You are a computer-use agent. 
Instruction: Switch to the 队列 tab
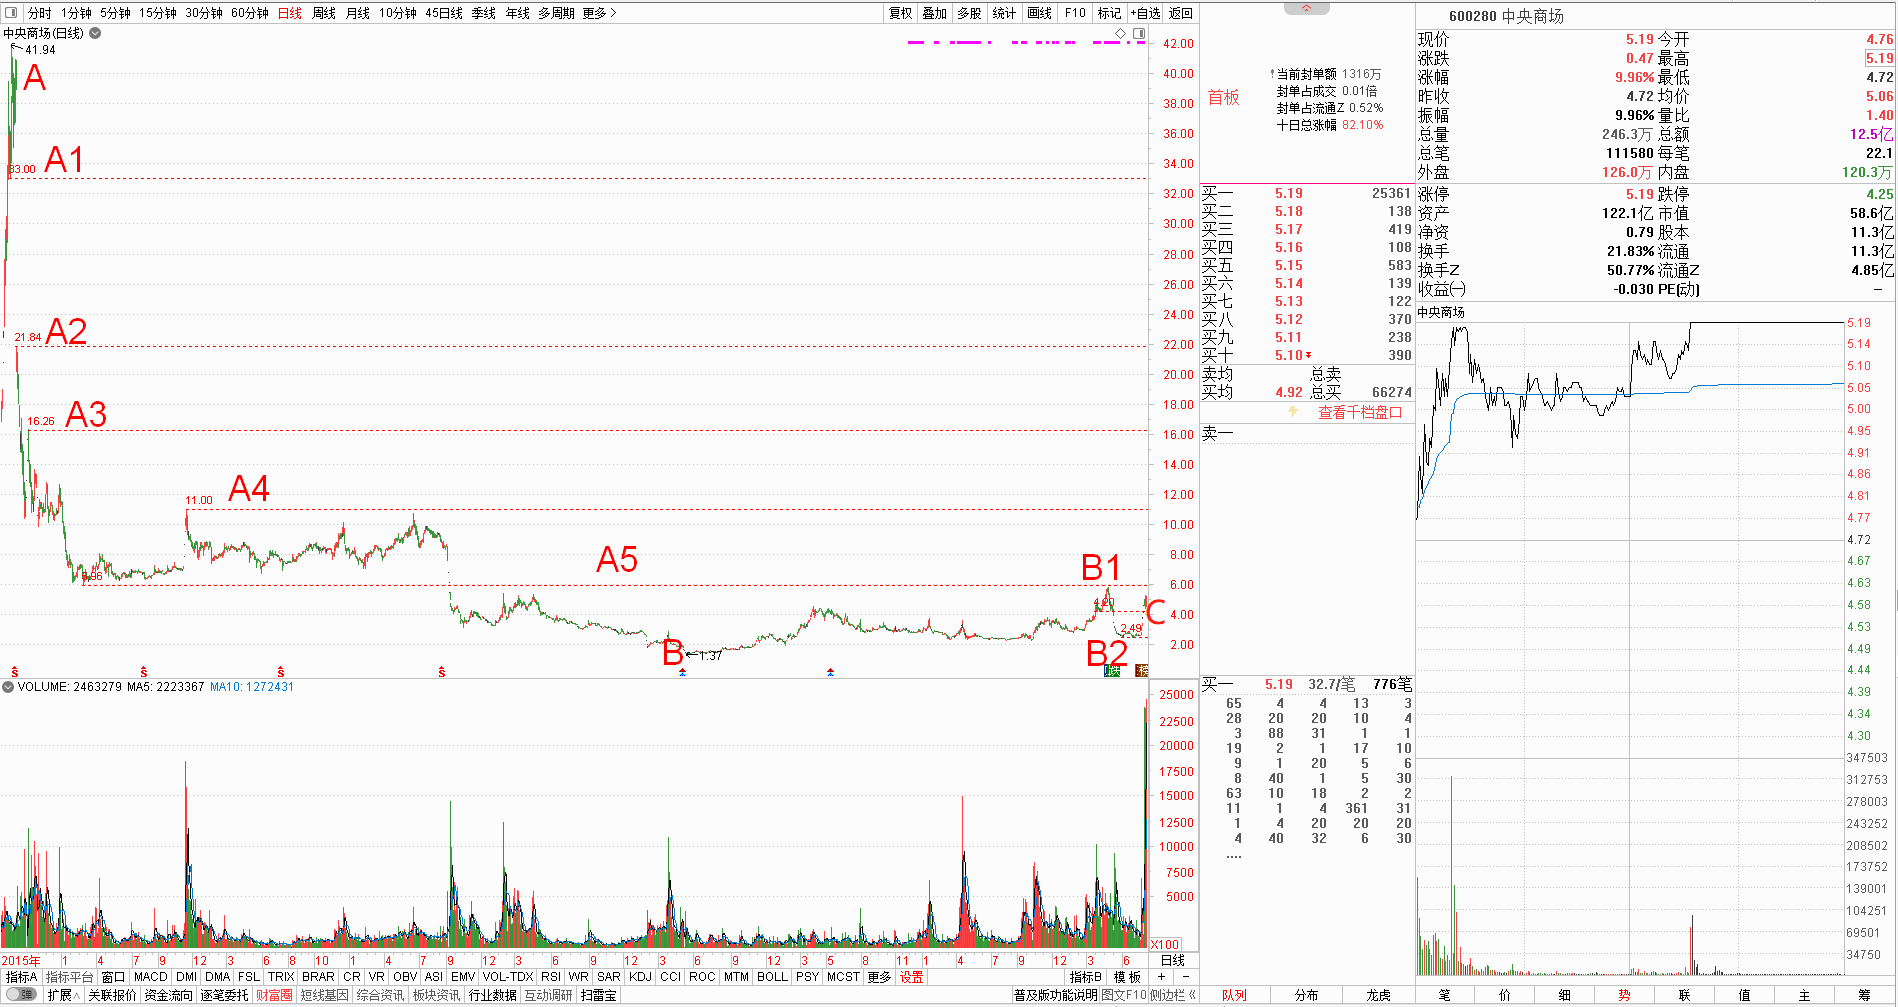click(x=1234, y=995)
